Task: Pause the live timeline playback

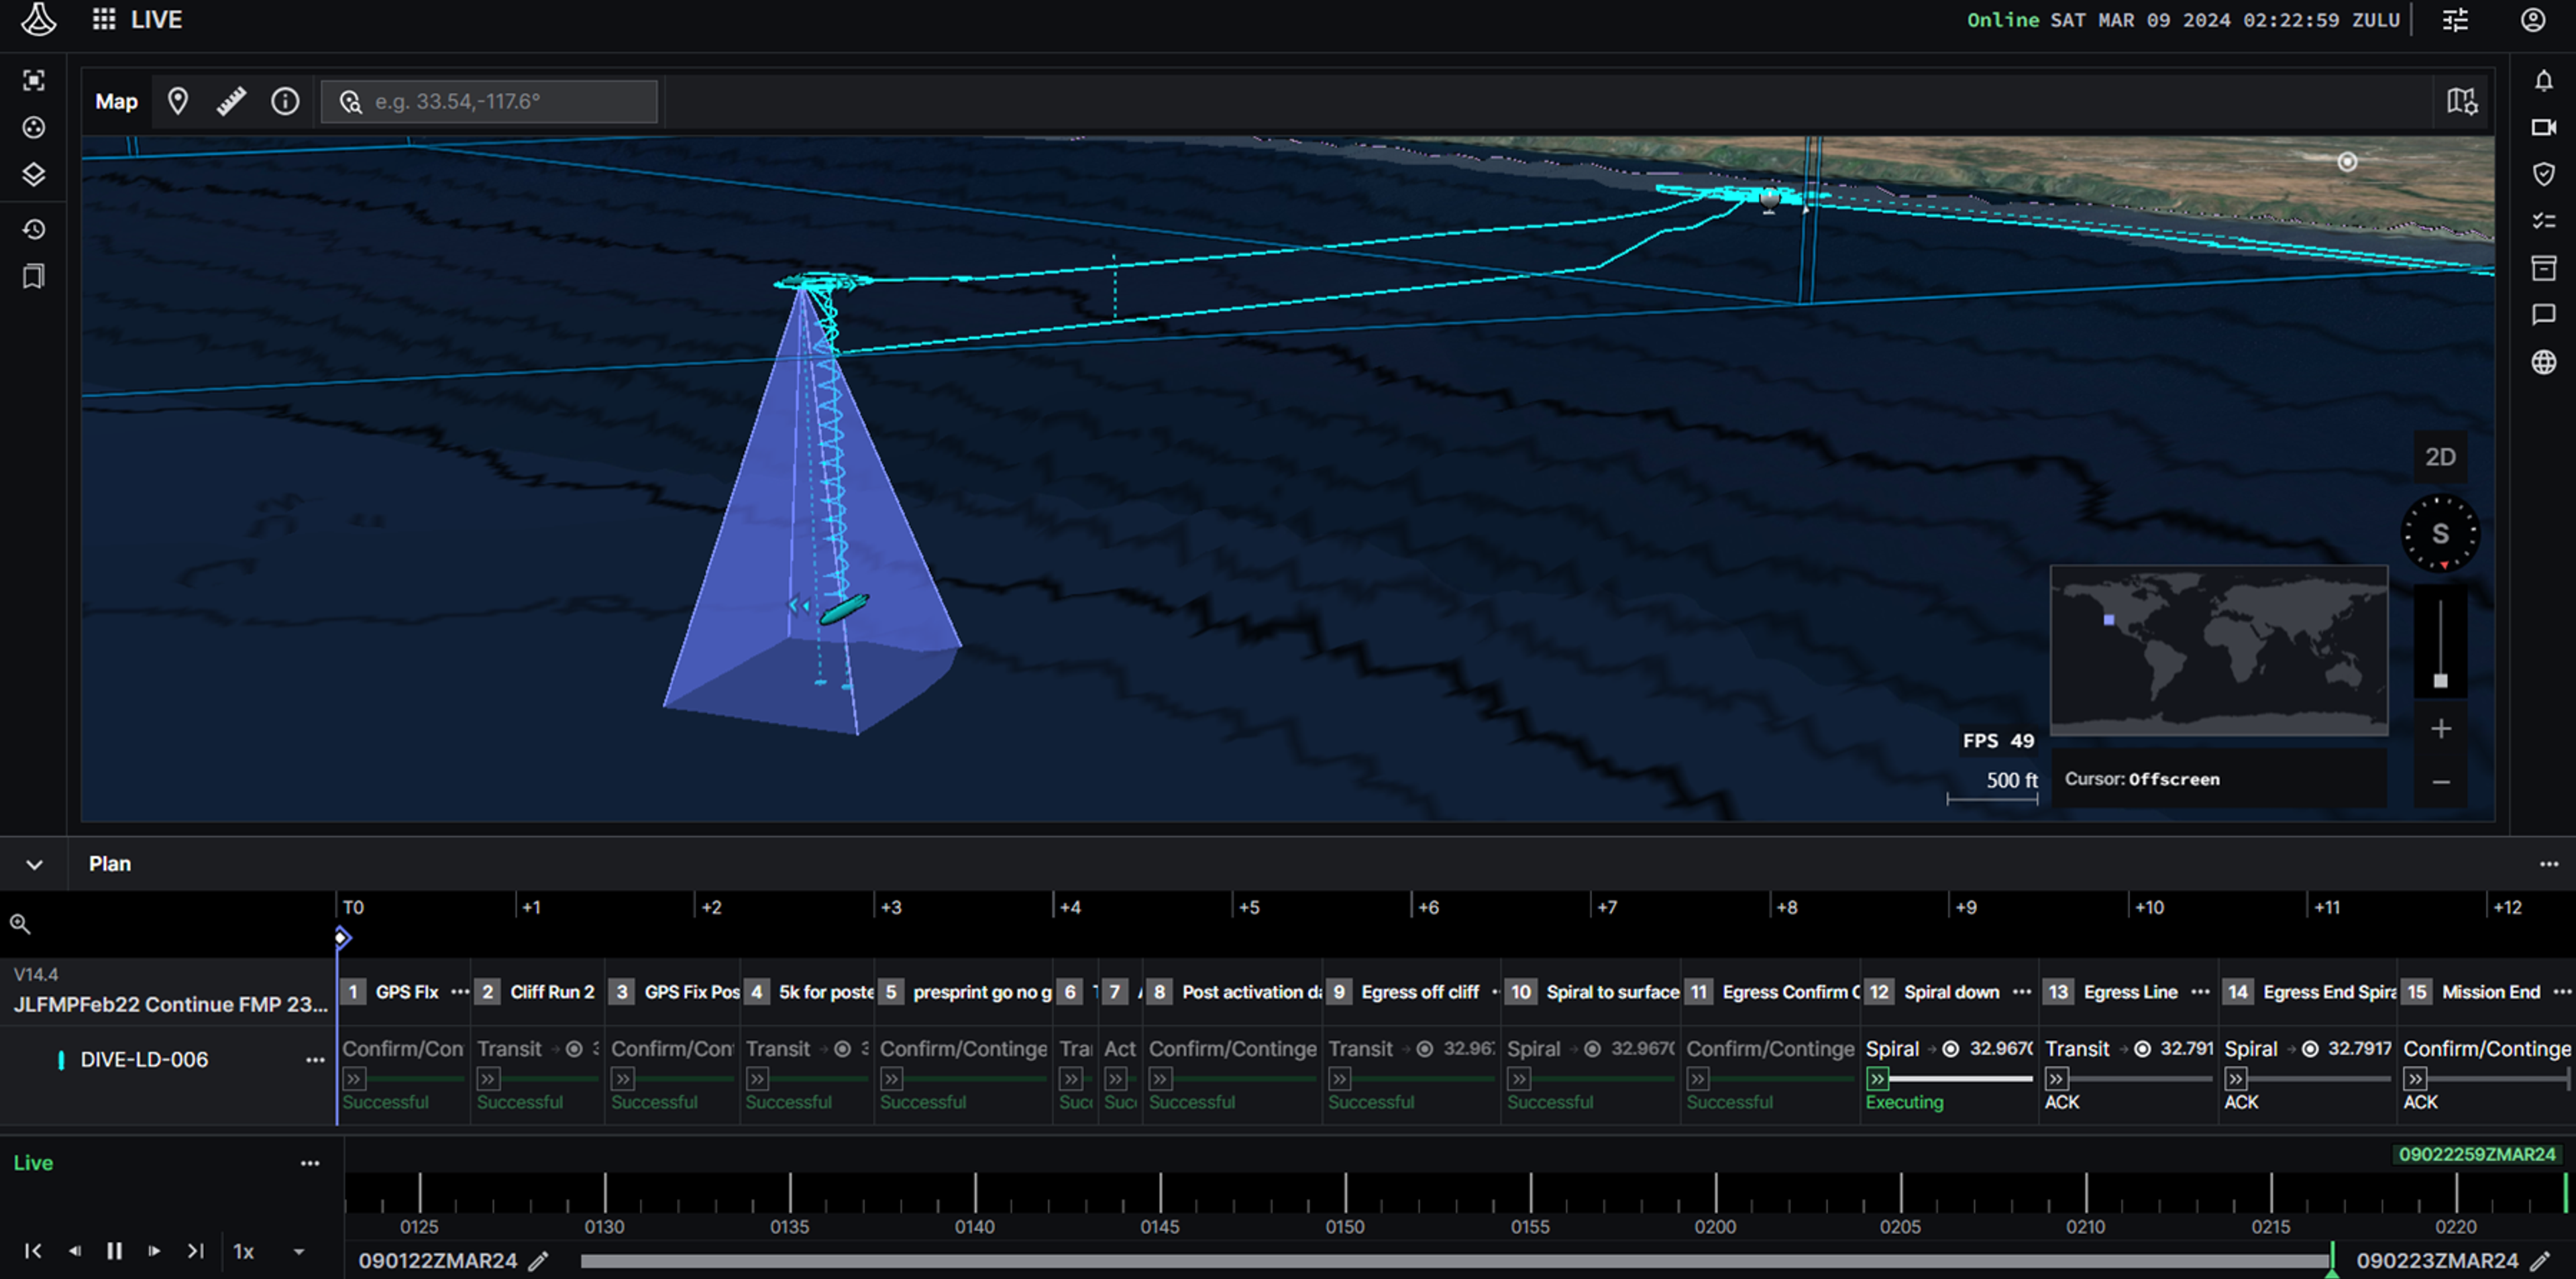Action: 114,1251
